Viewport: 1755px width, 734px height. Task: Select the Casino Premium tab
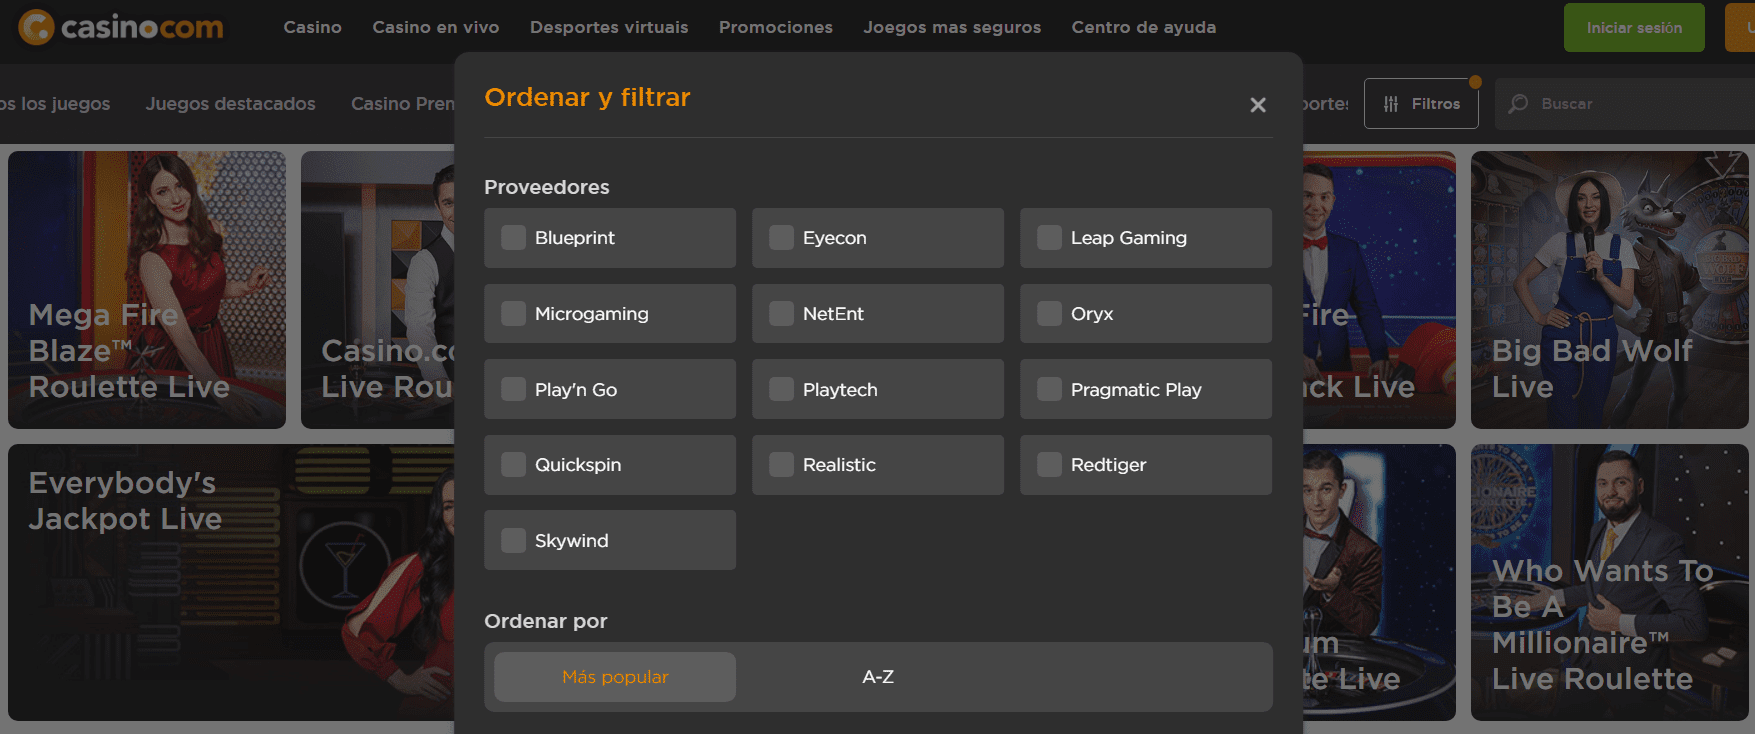coord(403,104)
